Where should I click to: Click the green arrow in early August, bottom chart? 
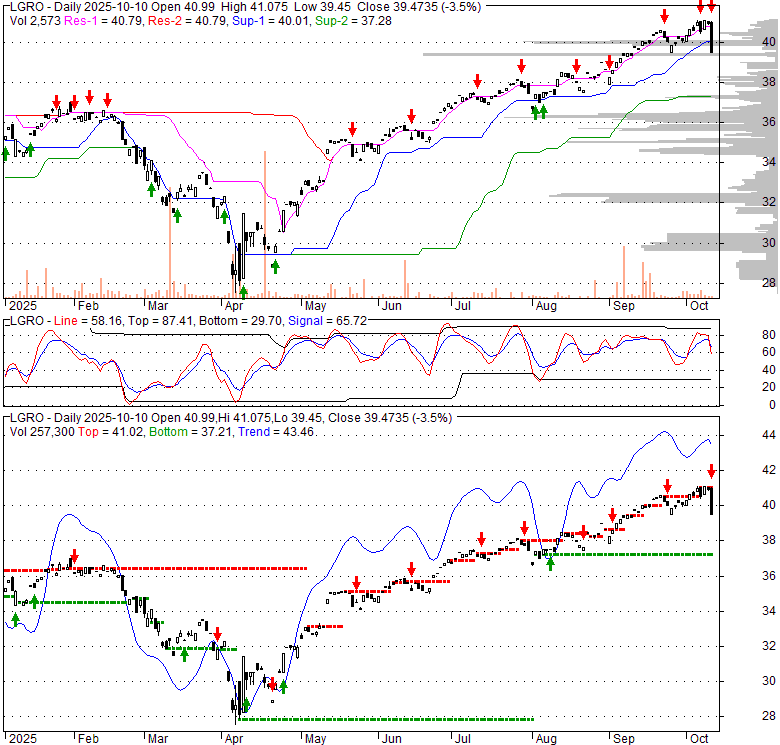pos(550,564)
